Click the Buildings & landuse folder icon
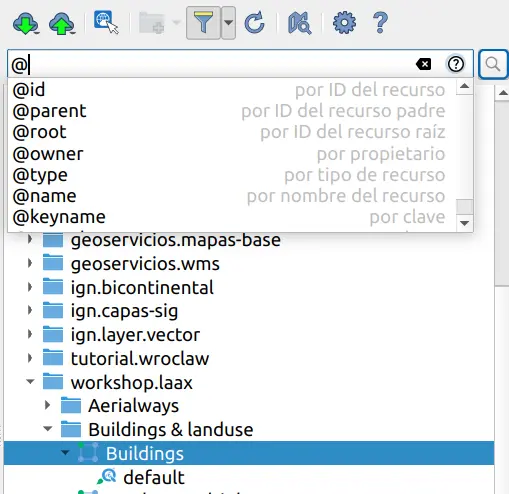The height and width of the screenshot is (494, 509). pyautogui.click(x=71, y=429)
